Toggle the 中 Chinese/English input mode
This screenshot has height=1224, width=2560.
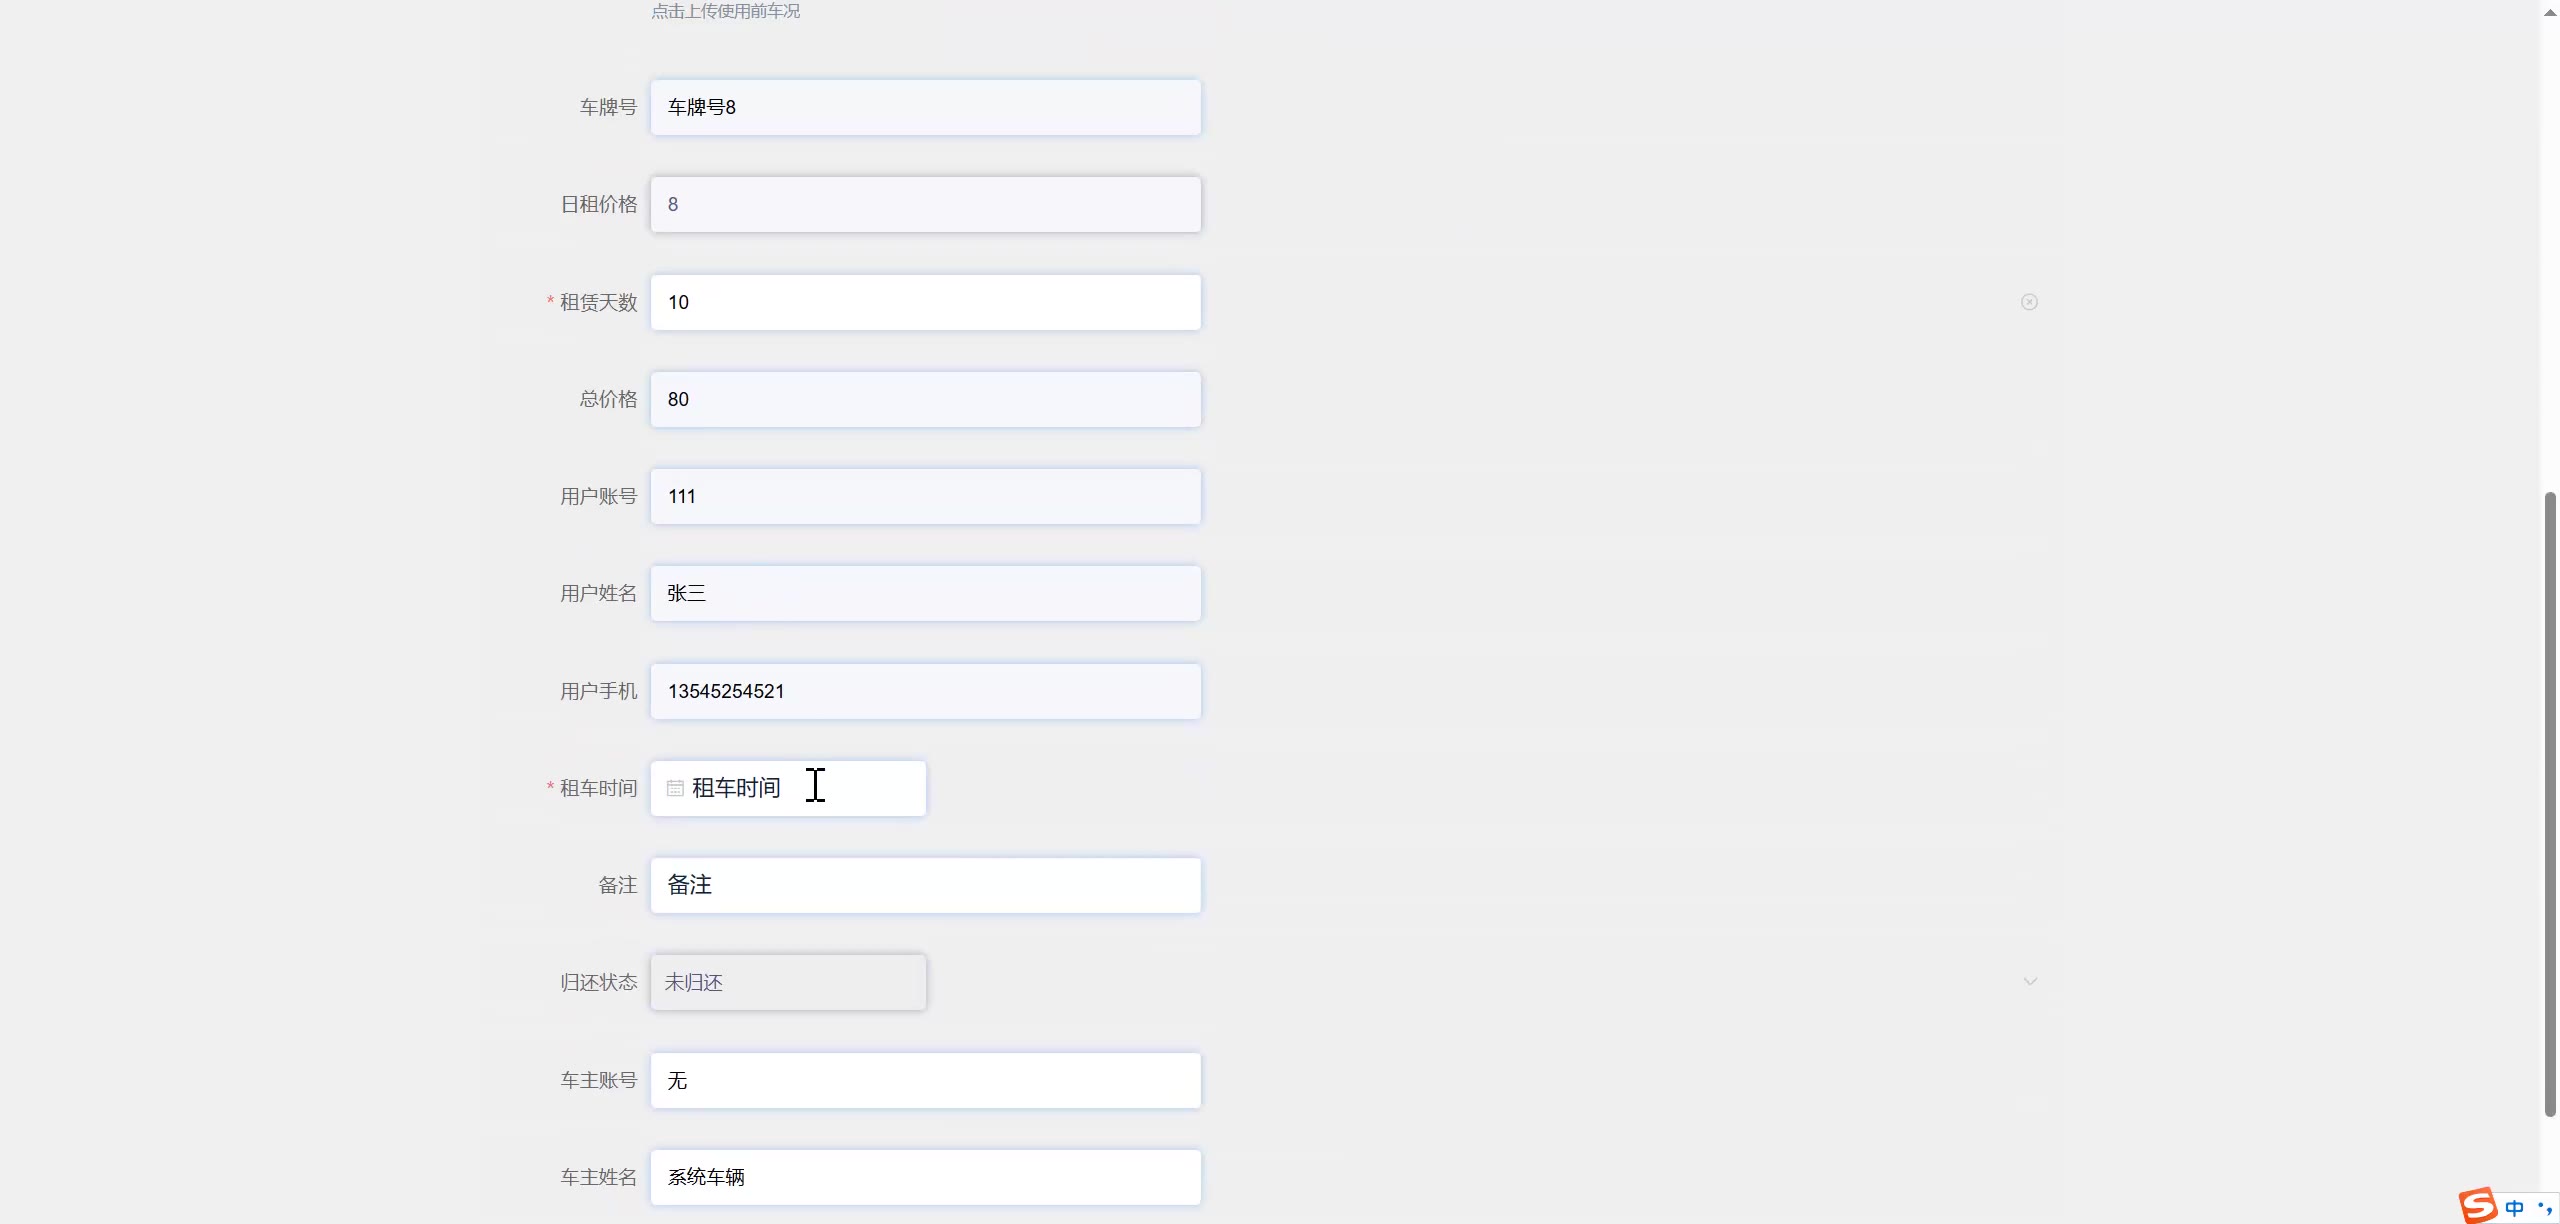2515,1208
